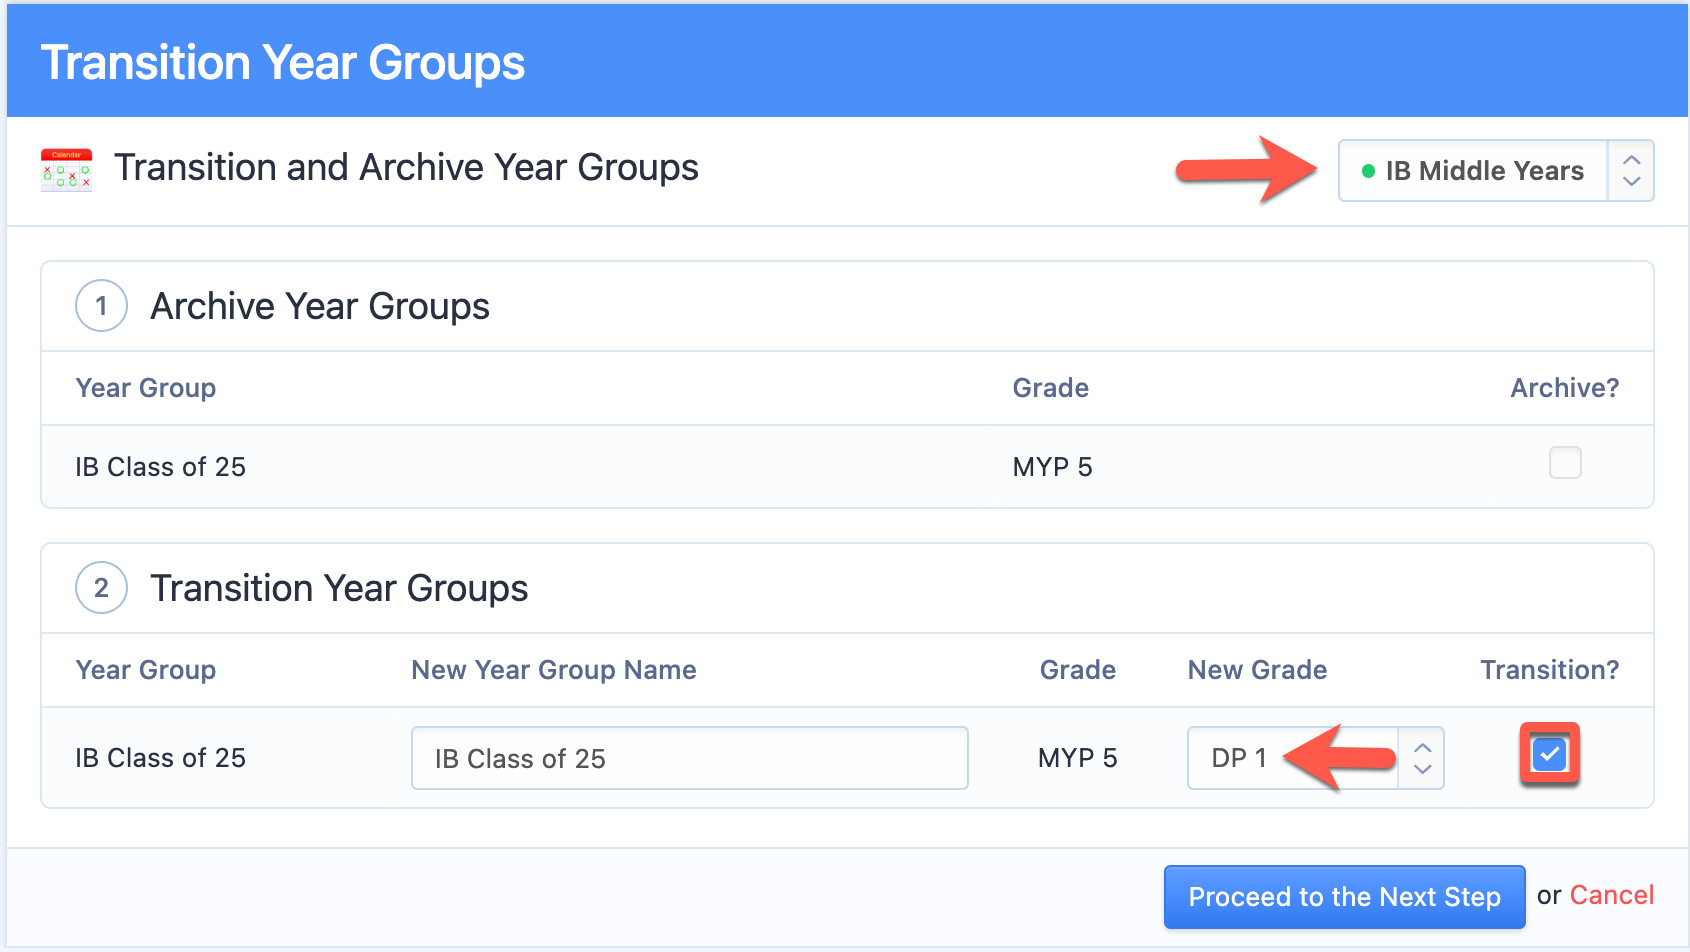The height and width of the screenshot is (952, 1690).
Task: Click the red Cancel link
Action: (x=1612, y=895)
